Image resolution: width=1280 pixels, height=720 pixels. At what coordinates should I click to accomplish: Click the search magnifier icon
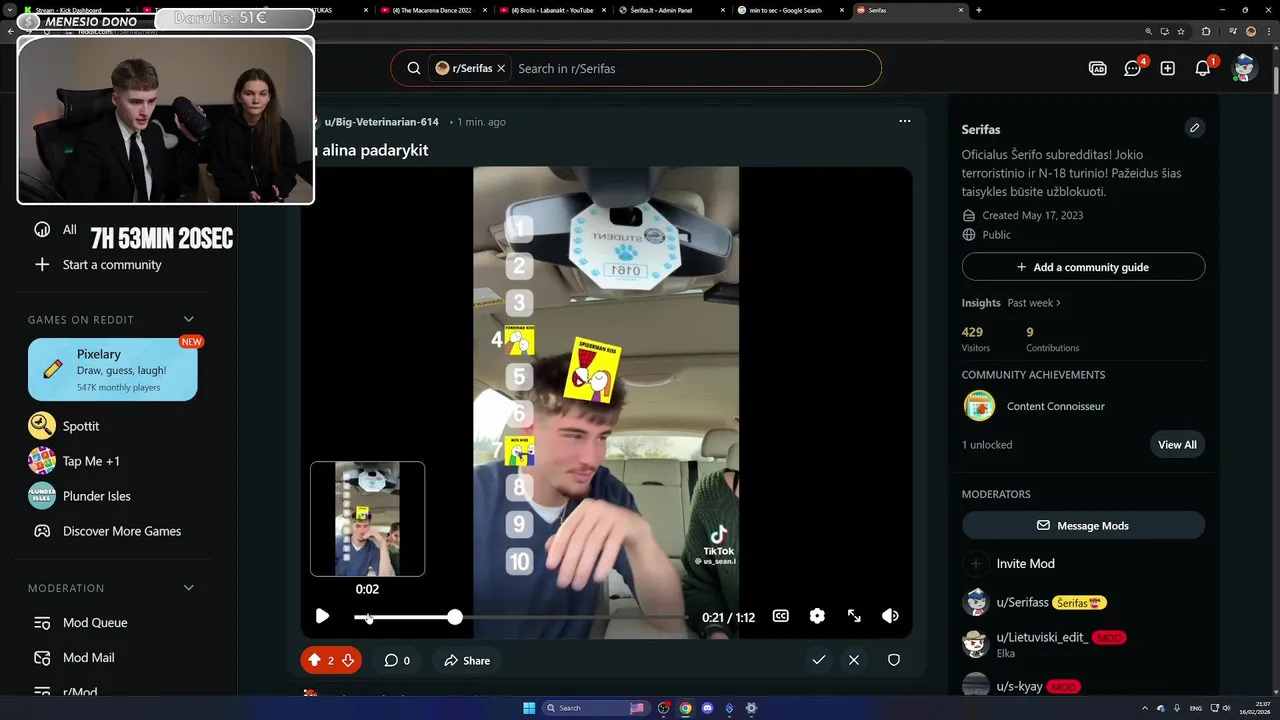(x=413, y=68)
